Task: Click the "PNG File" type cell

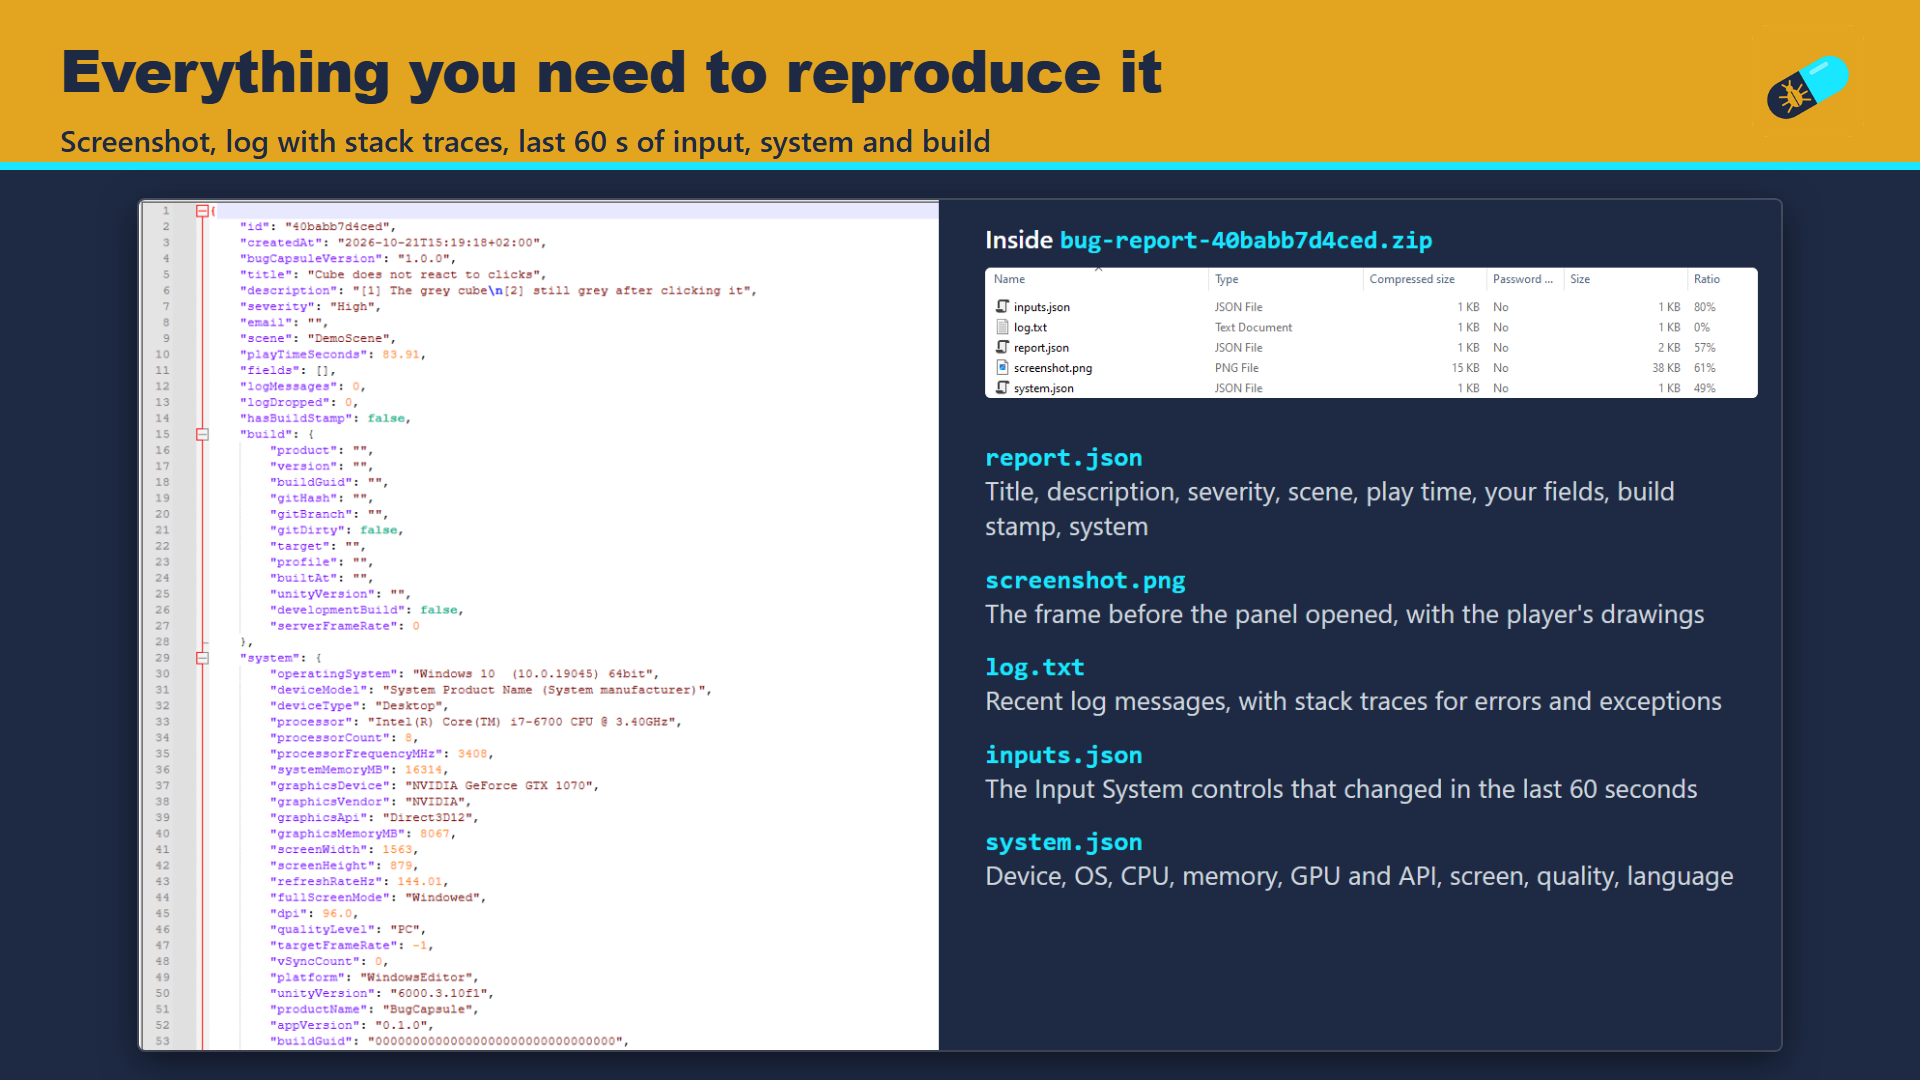Action: [x=1236, y=368]
